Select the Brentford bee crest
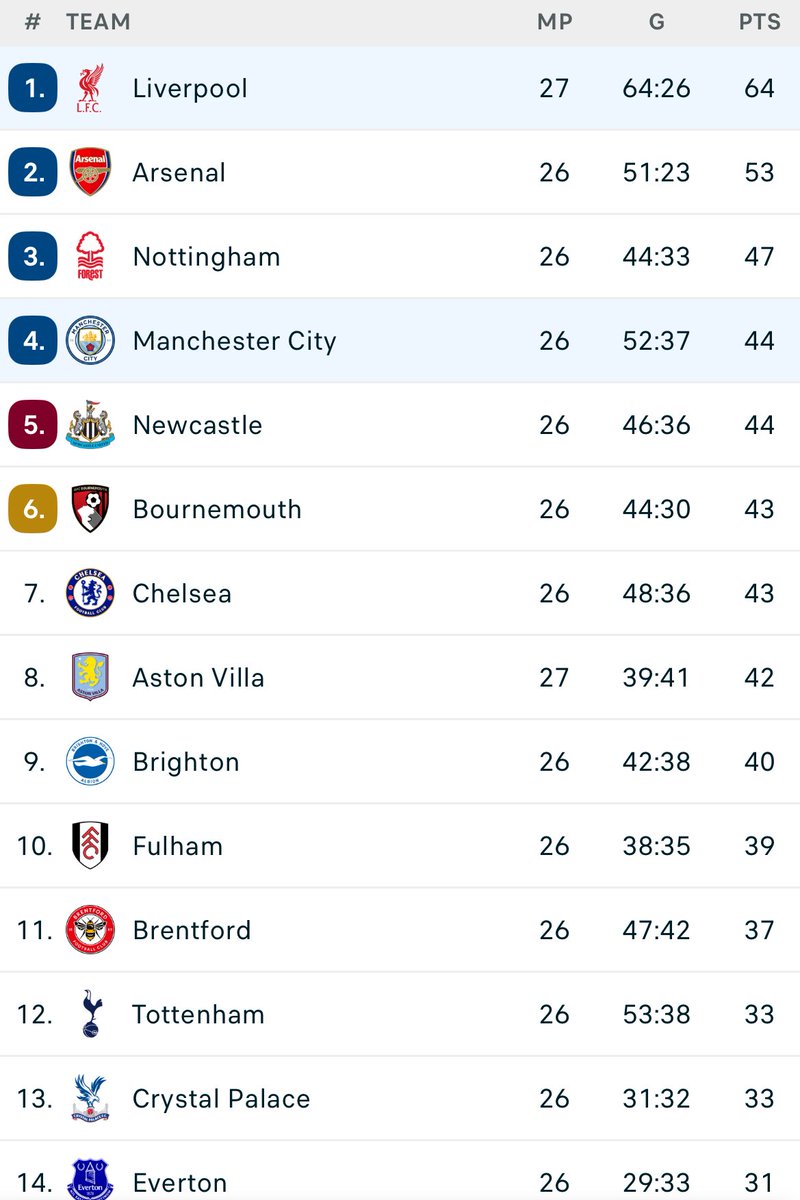The width and height of the screenshot is (800, 1200). pos(90,929)
